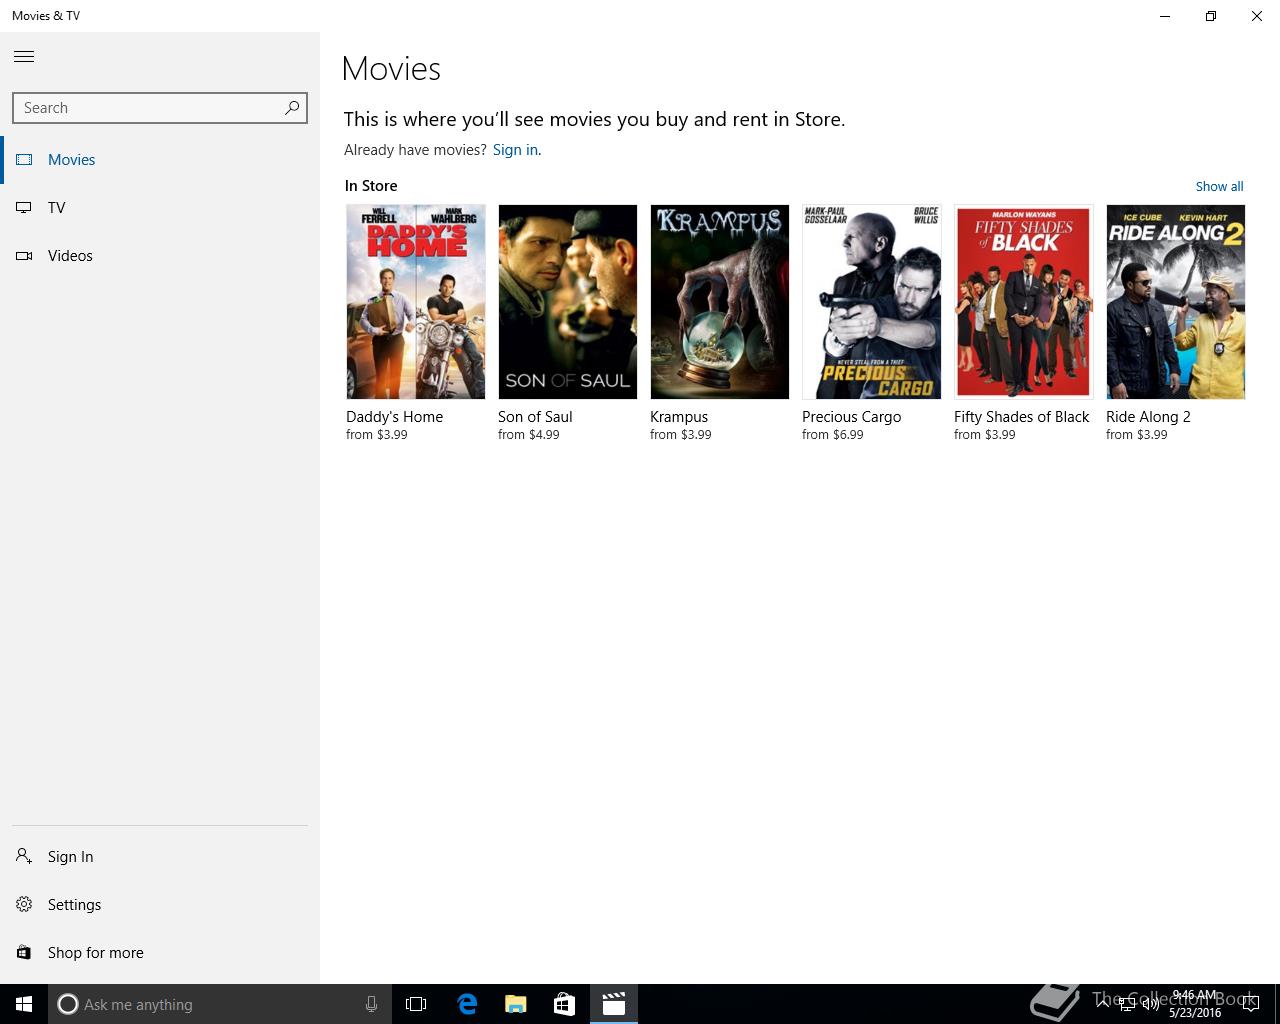Click the taskbar clock and date
This screenshot has width=1280, height=1024.
1195,1004
